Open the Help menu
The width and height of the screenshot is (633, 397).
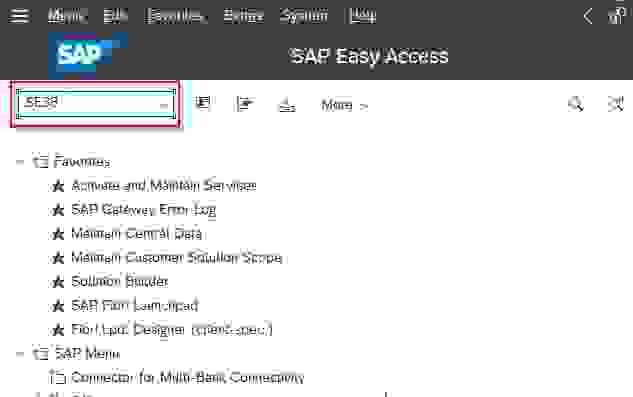362,16
